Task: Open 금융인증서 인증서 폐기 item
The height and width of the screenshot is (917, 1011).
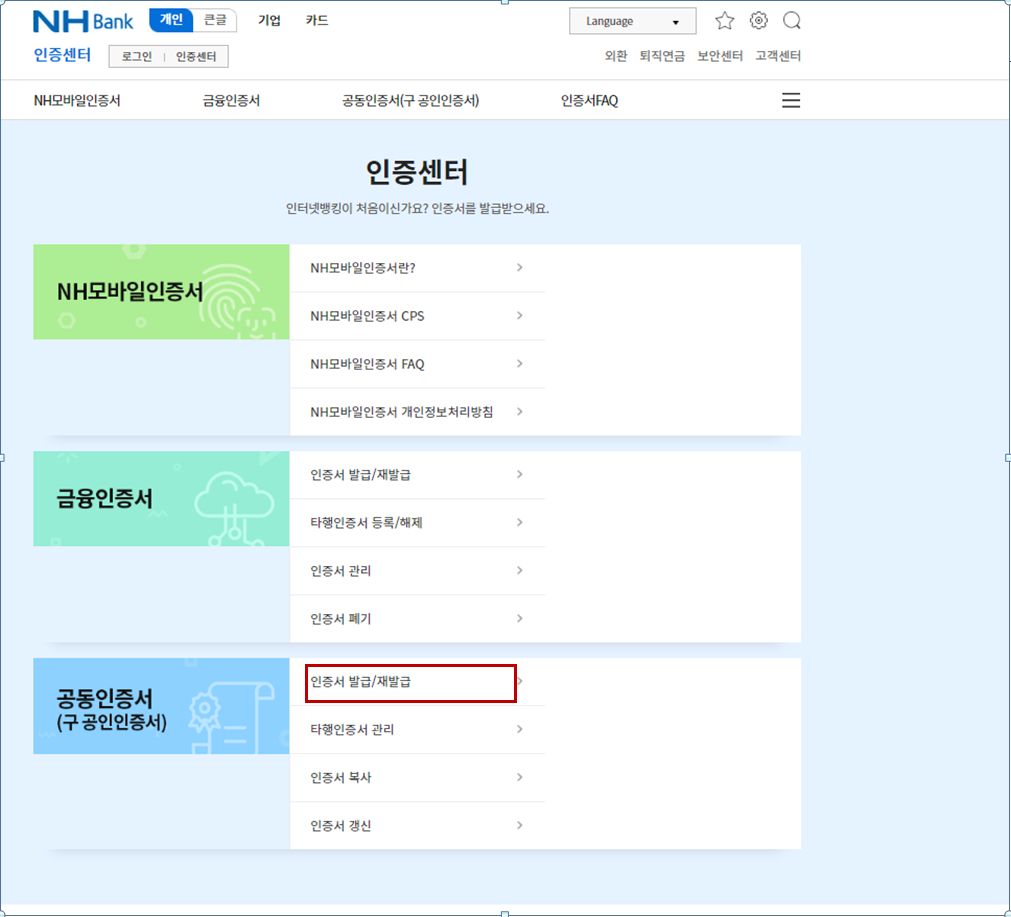Action: (x=417, y=619)
